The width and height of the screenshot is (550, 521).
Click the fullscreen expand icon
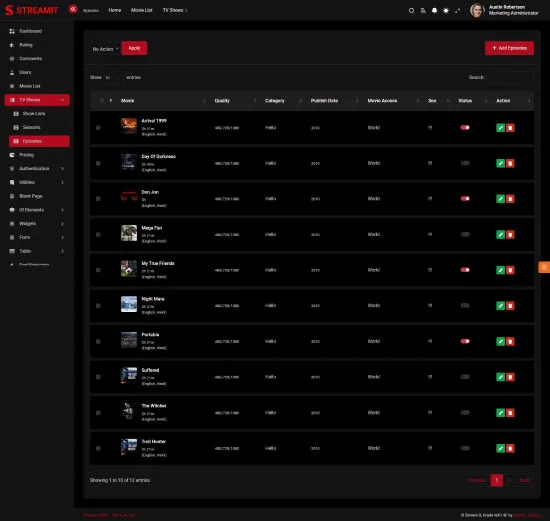tap(457, 11)
